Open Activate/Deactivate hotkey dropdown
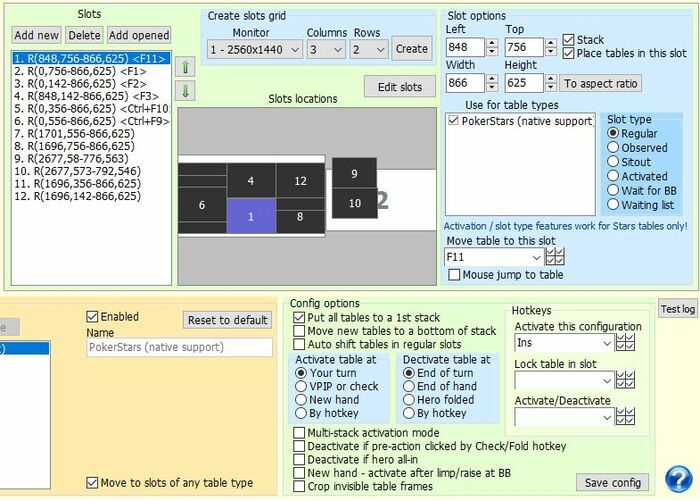Viewport: 700px width, 501px height. coord(564,417)
